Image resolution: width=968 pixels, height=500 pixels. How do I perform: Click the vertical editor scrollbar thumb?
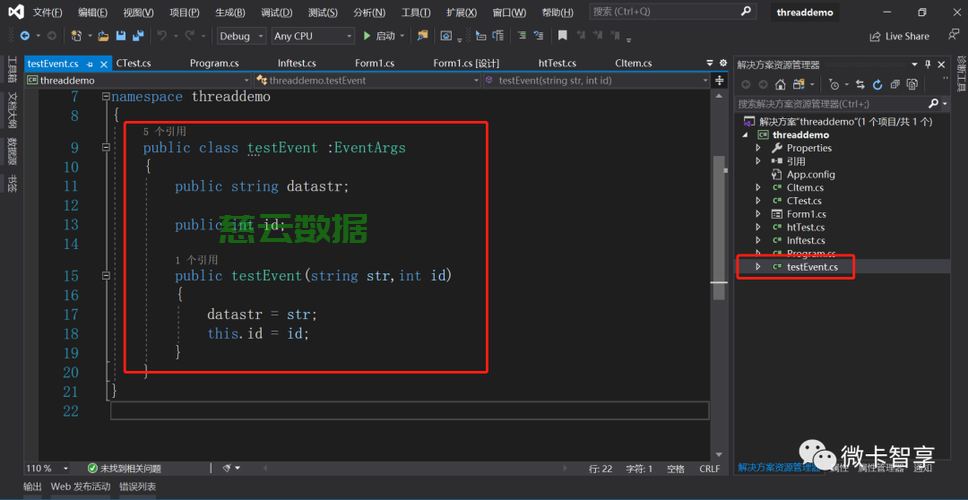(x=719, y=227)
